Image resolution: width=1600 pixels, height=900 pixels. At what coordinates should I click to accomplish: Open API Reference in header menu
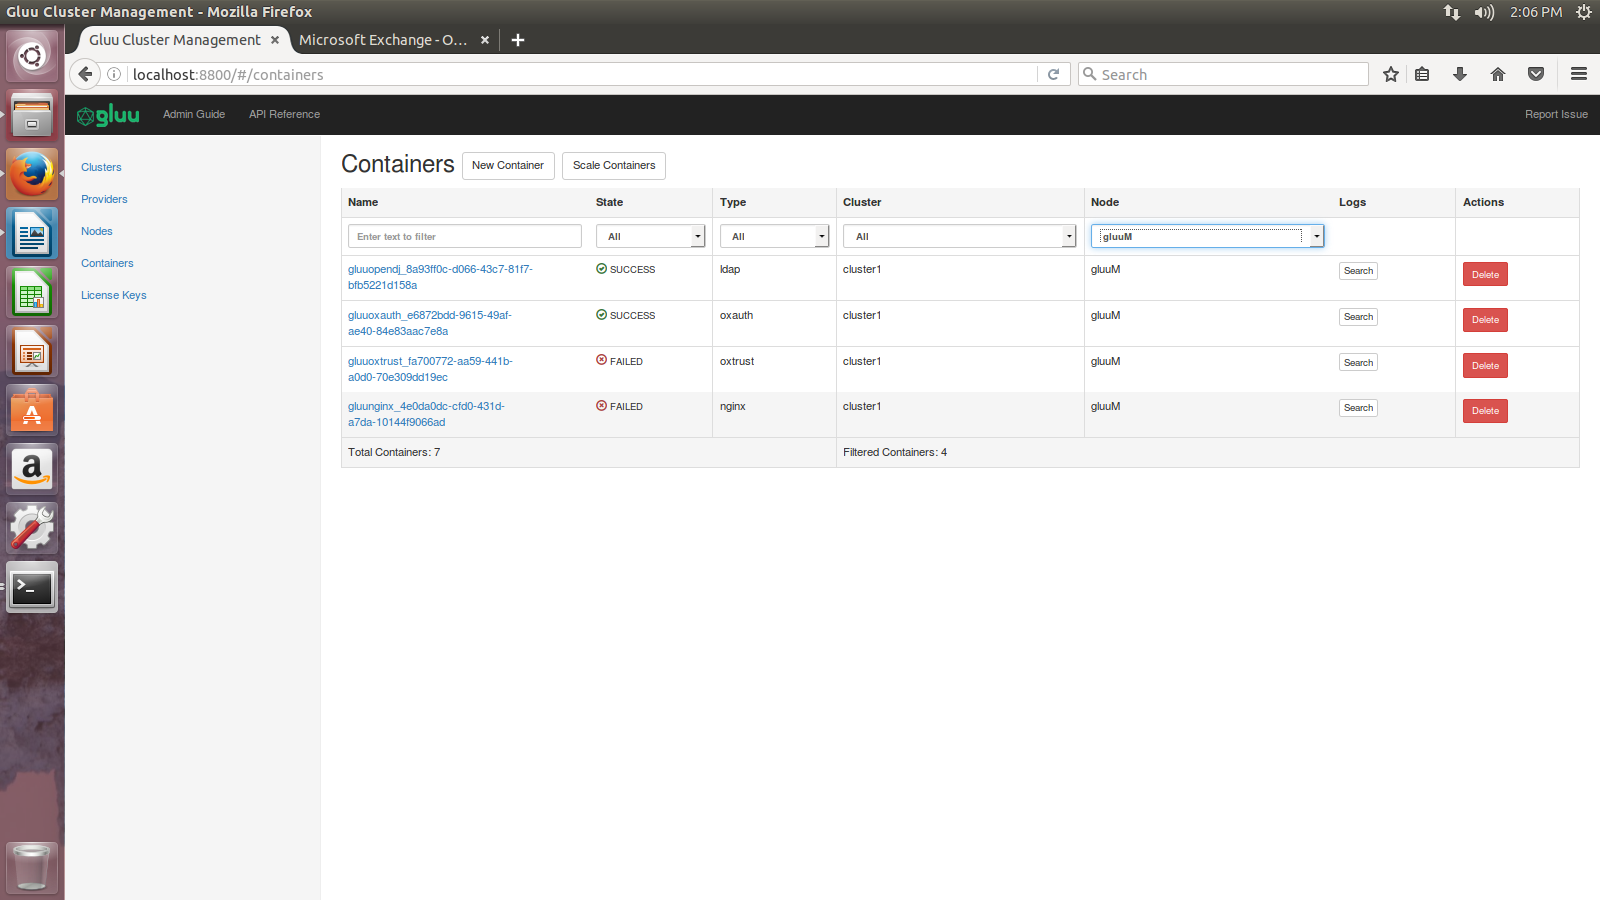pyautogui.click(x=284, y=114)
